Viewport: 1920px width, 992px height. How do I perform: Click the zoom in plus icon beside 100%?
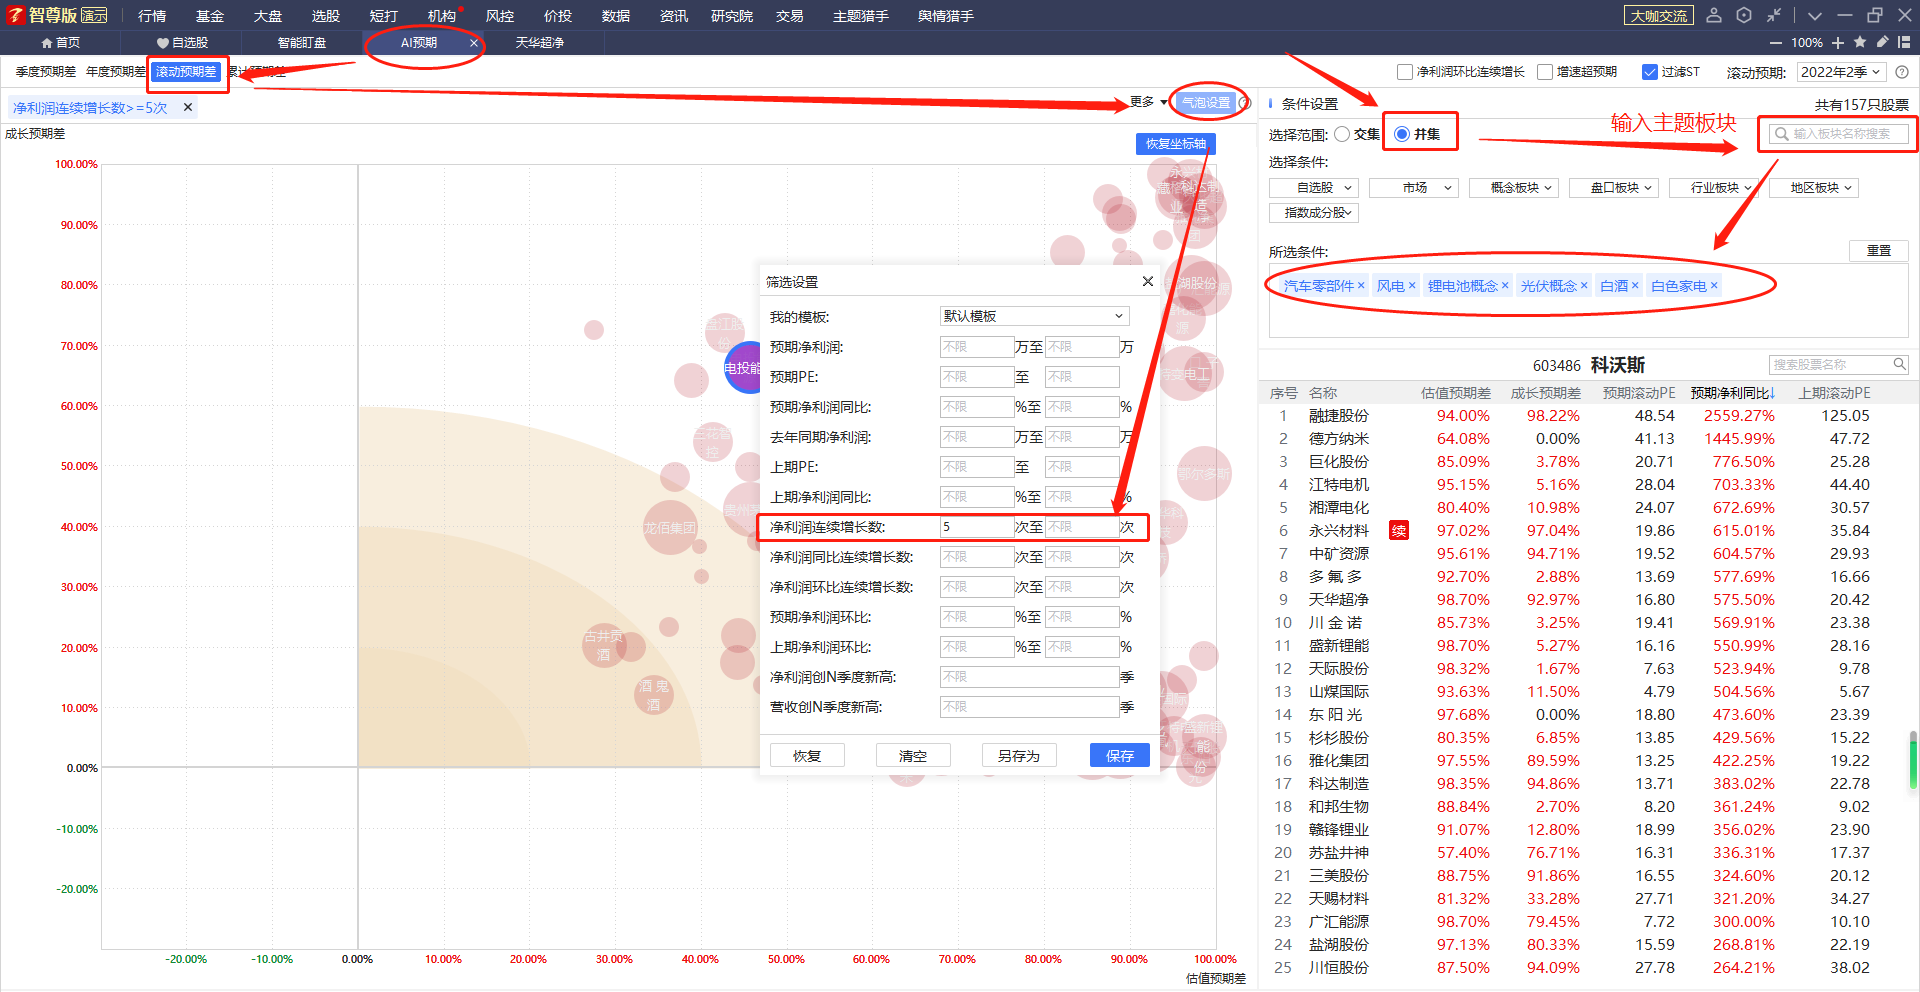[1838, 43]
